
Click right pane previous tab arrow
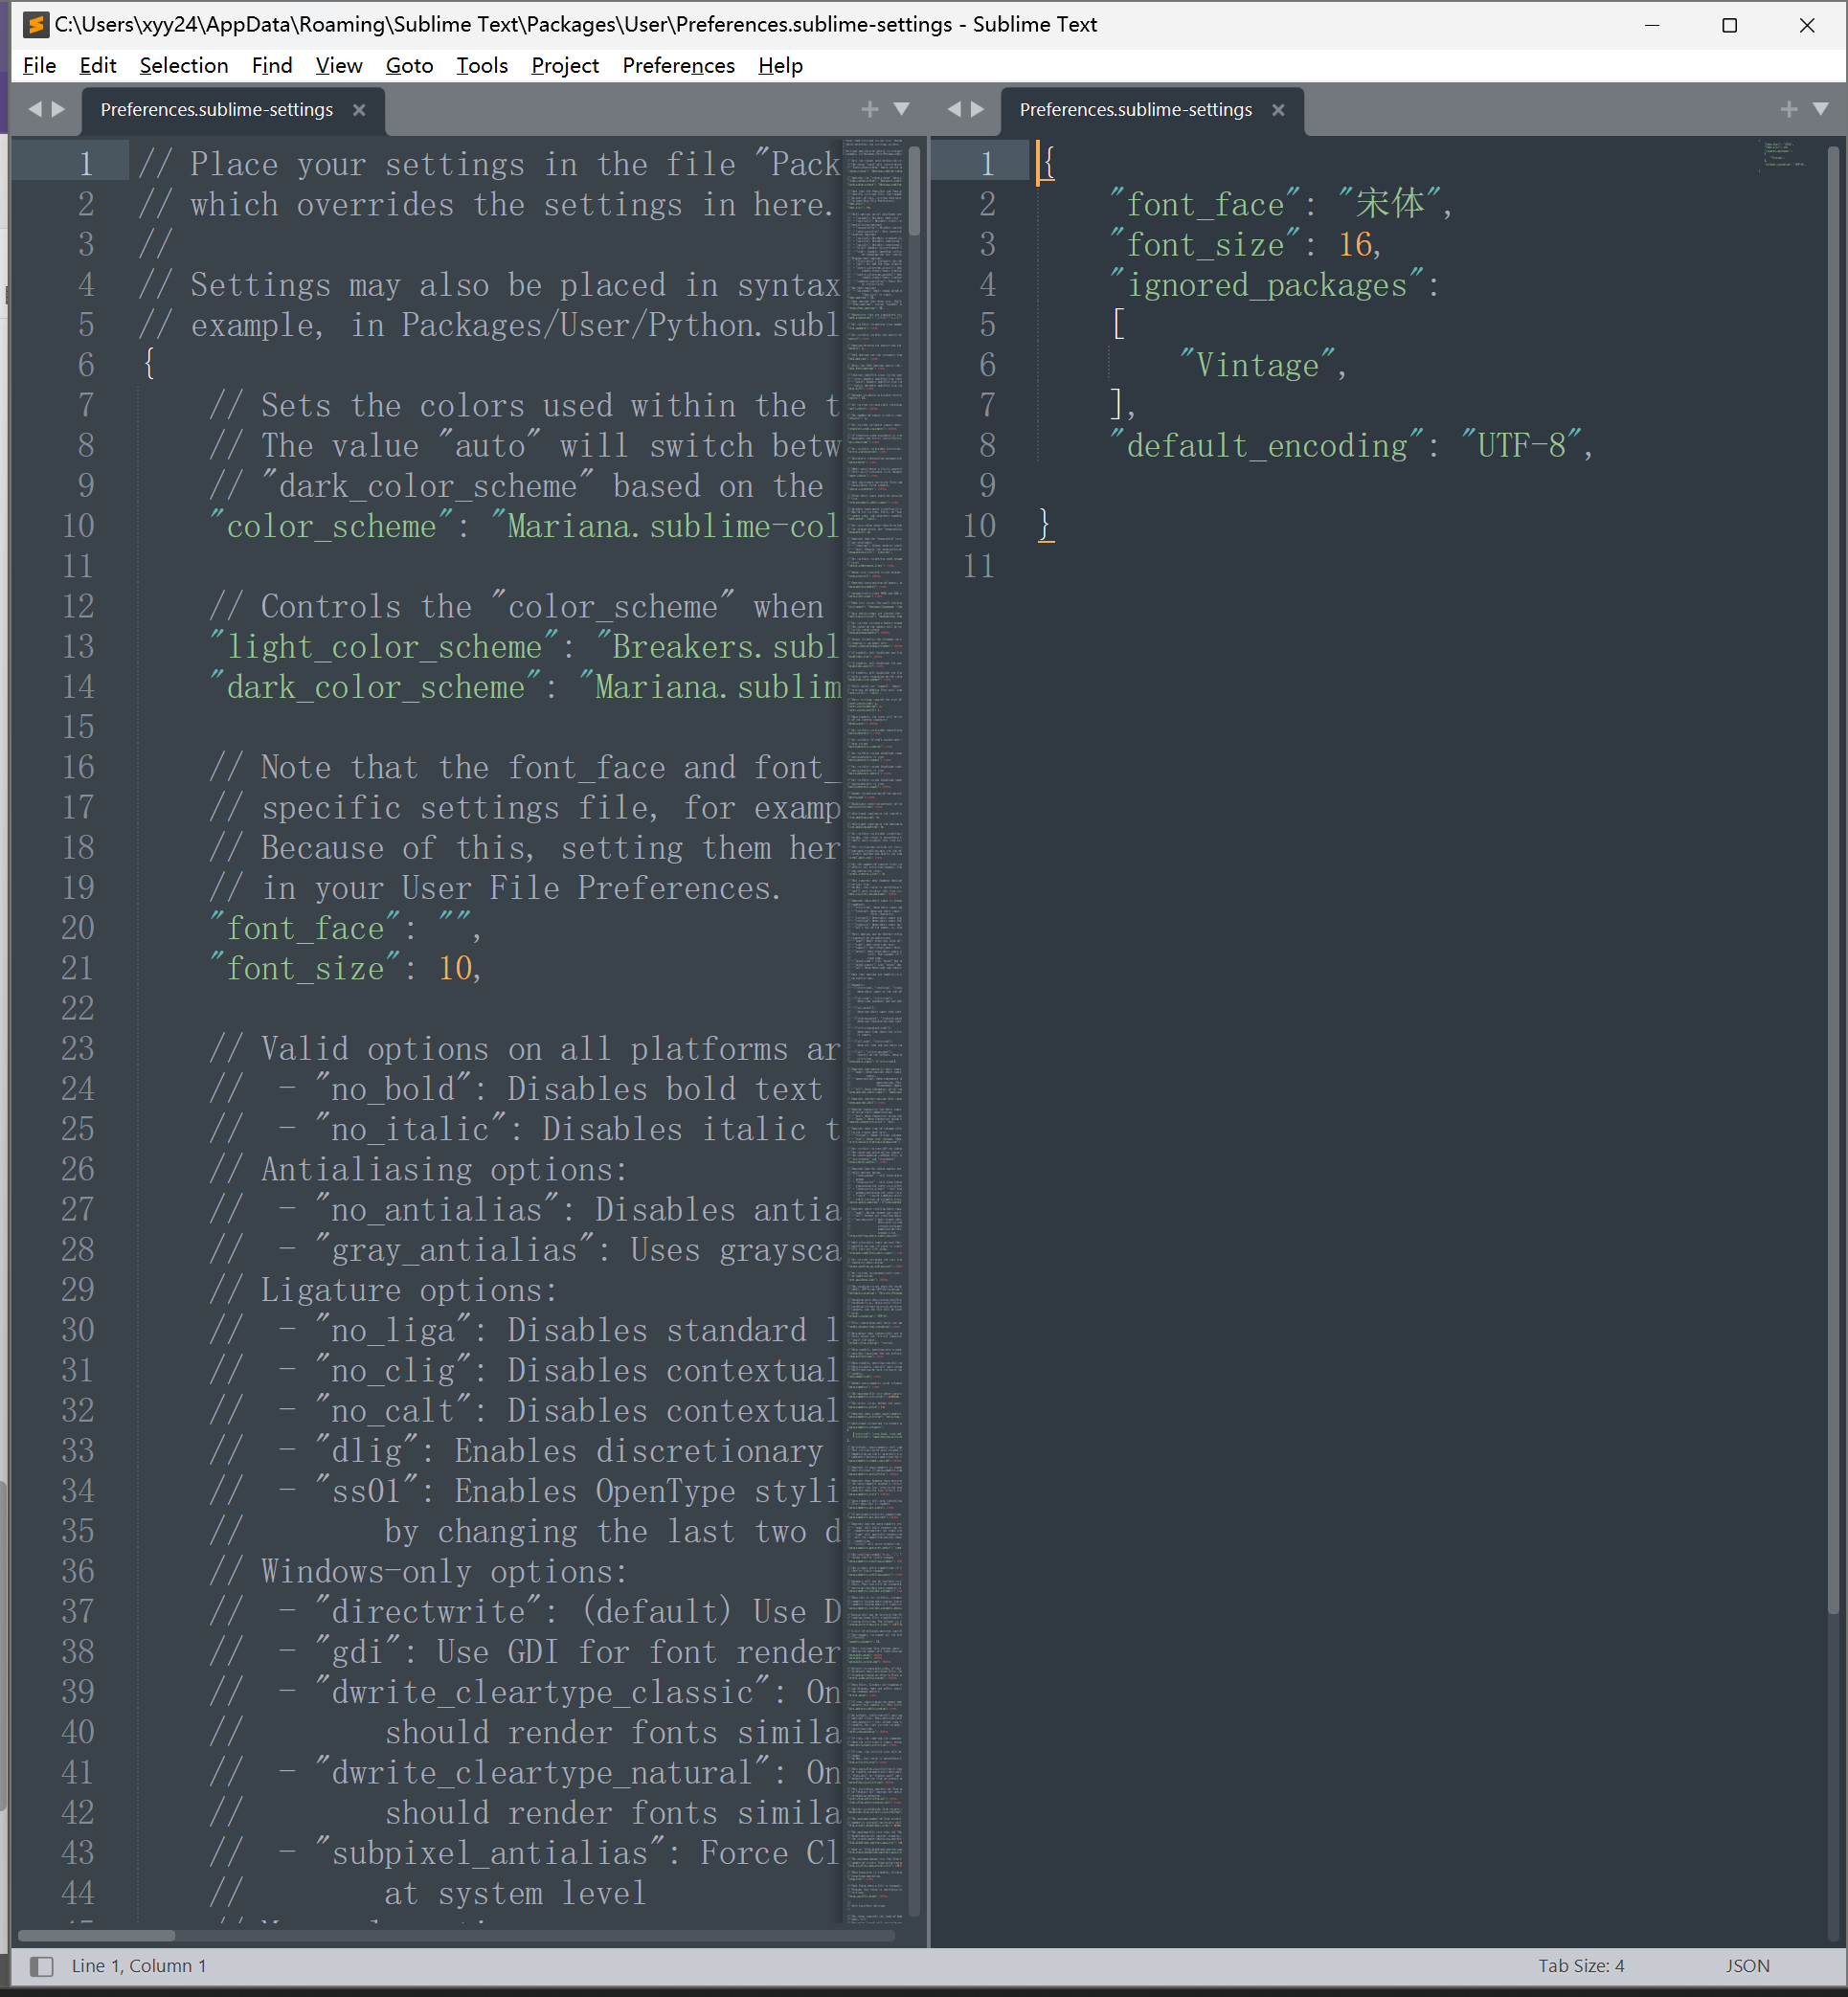954,109
